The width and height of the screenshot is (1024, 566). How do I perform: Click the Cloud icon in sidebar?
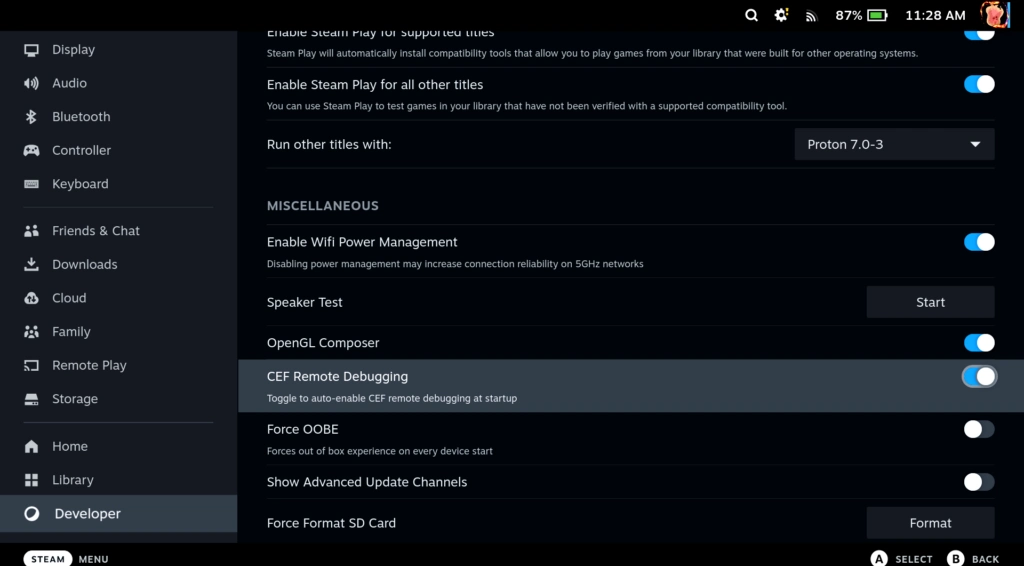tap(31, 298)
